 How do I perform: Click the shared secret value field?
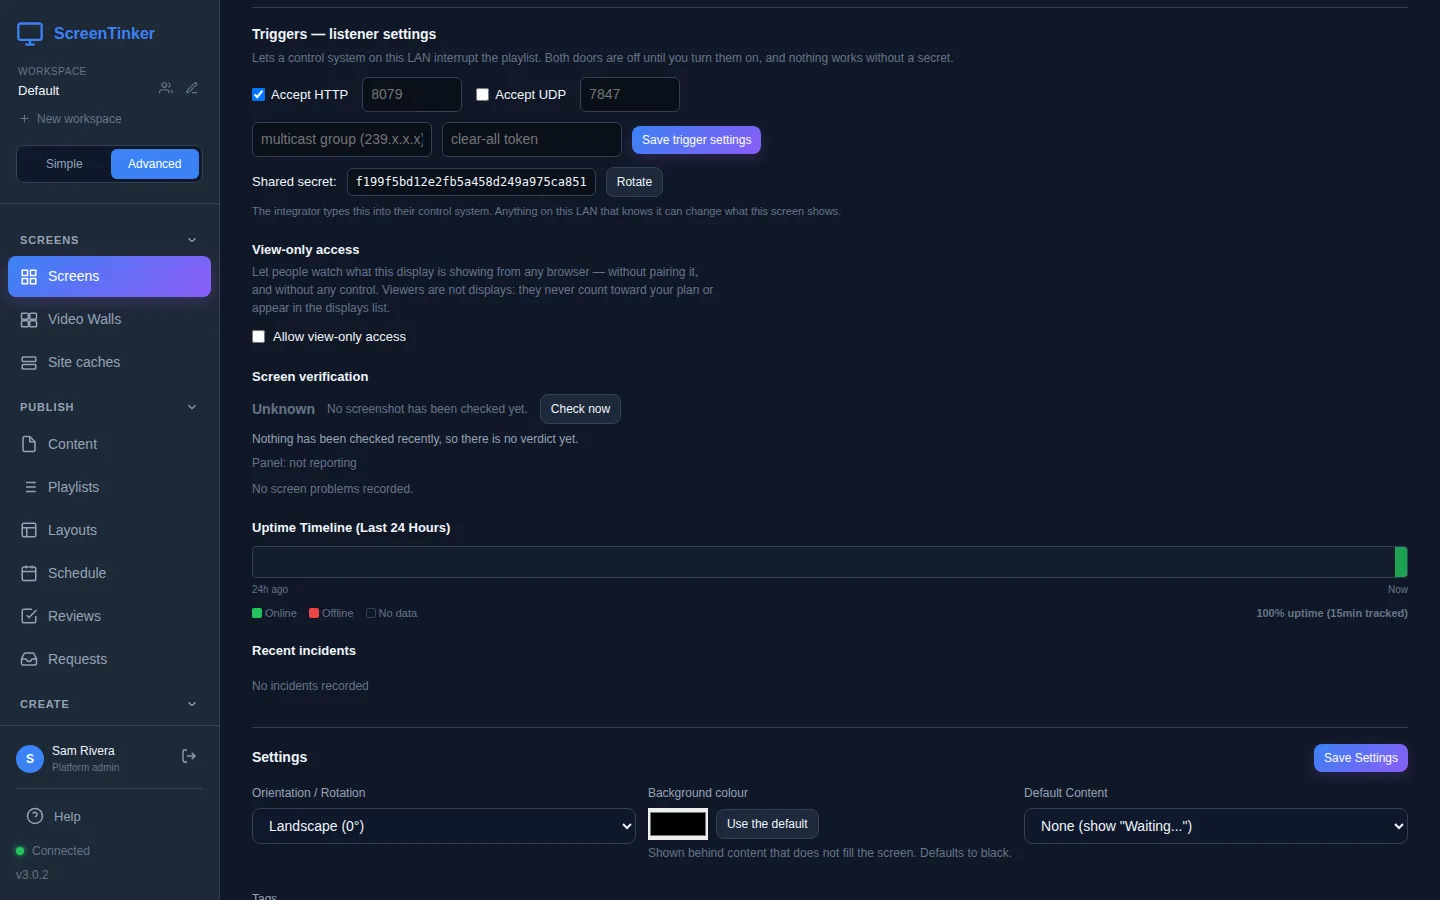pos(471,182)
